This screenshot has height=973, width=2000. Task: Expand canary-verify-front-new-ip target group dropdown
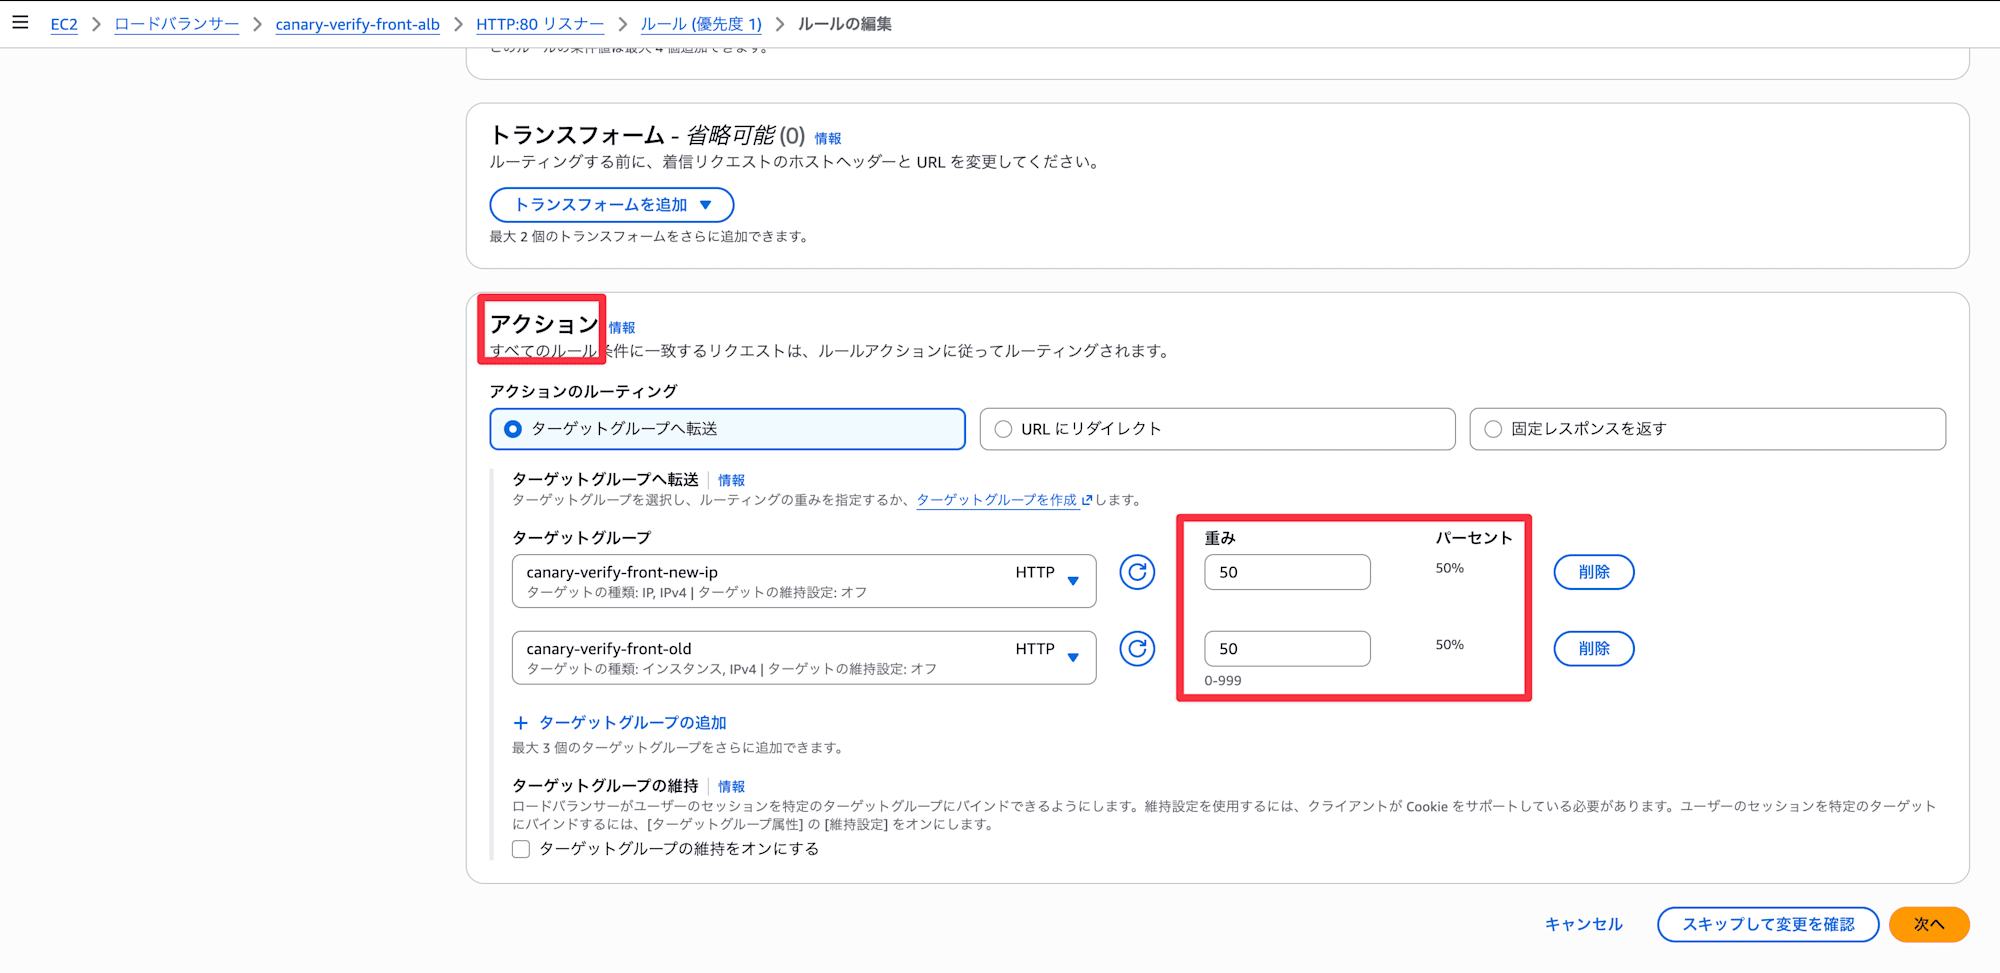[x=804, y=581]
